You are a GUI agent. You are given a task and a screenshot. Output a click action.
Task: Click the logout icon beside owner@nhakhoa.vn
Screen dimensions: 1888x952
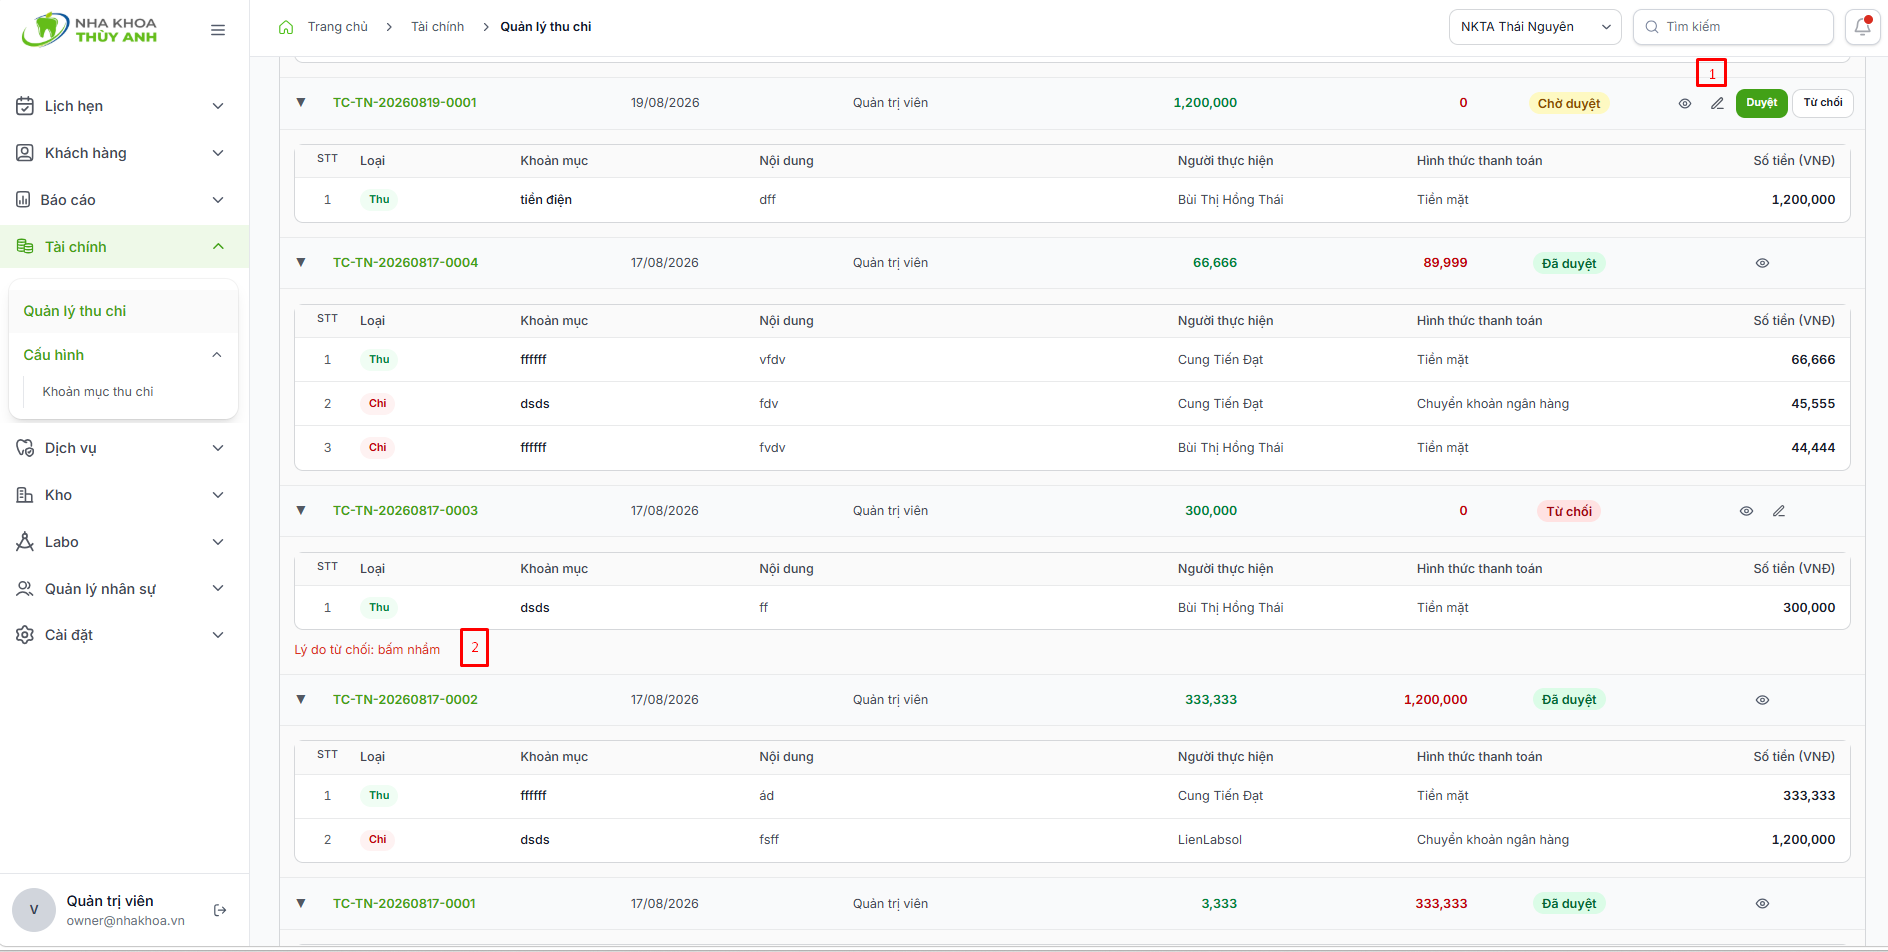tap(220, 910)
